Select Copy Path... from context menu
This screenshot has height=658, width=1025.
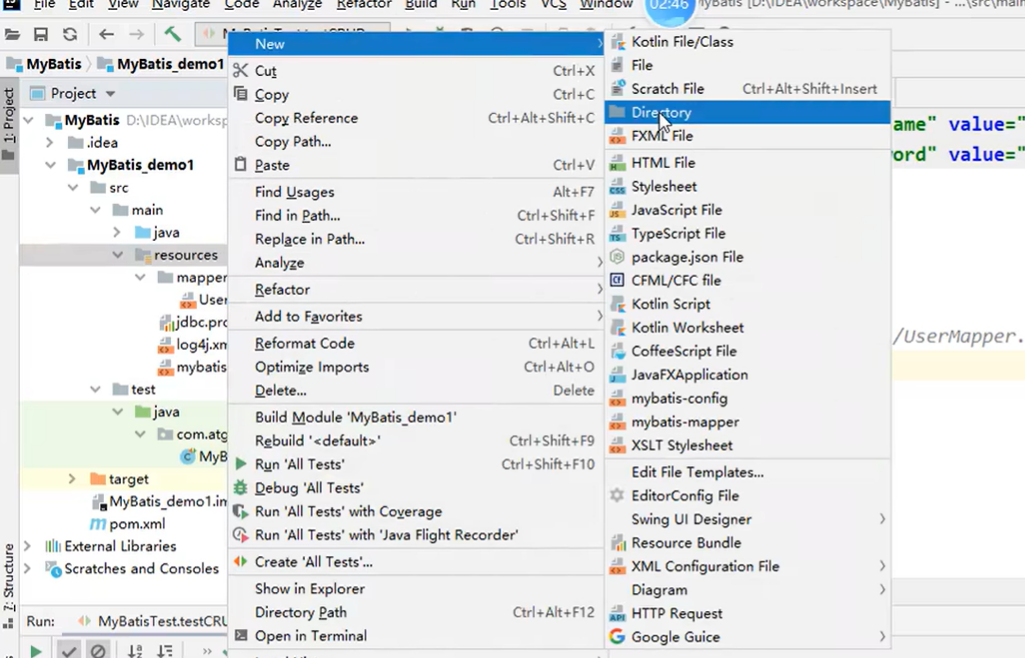[293, 142]
